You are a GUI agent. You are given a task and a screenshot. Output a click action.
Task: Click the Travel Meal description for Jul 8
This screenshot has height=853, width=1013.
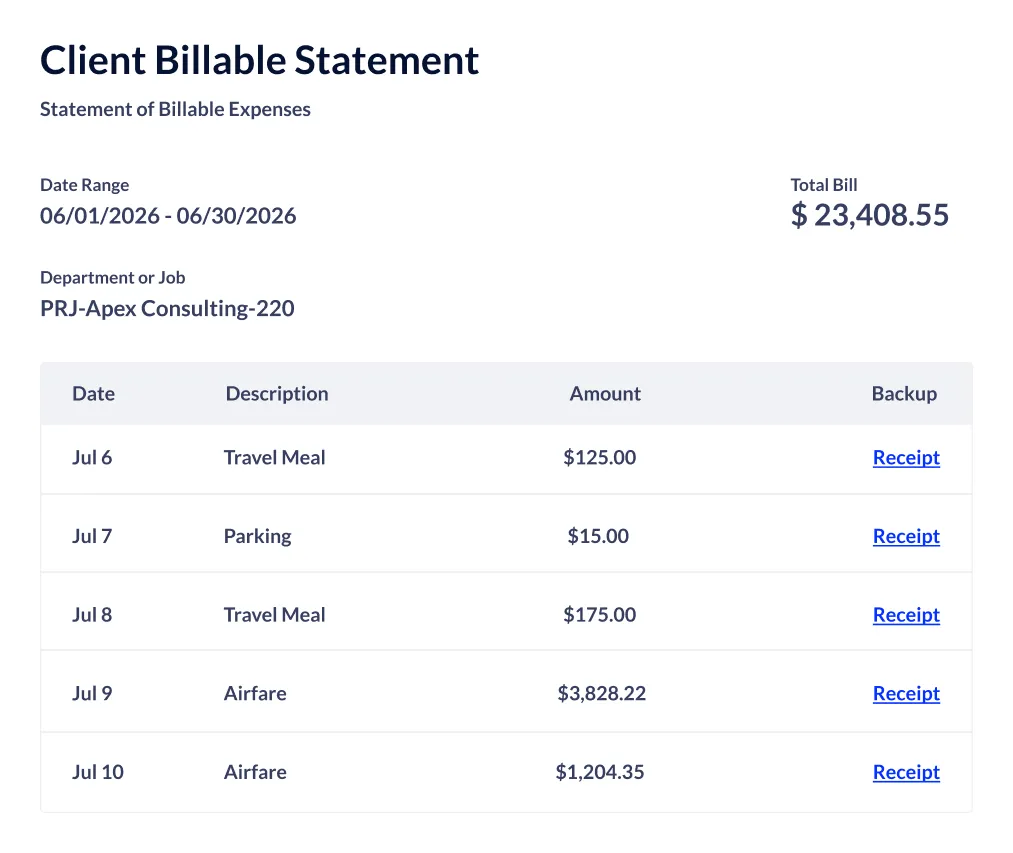275,615
